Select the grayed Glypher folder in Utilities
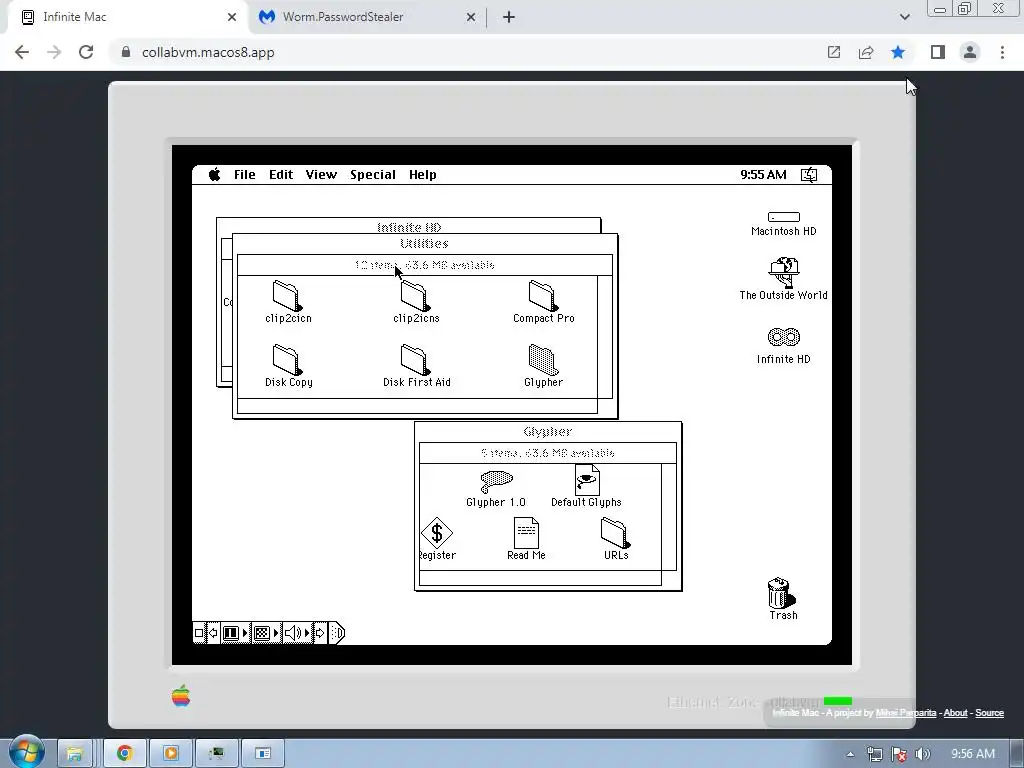The image size is (1024, 768). tap(543, 360)
